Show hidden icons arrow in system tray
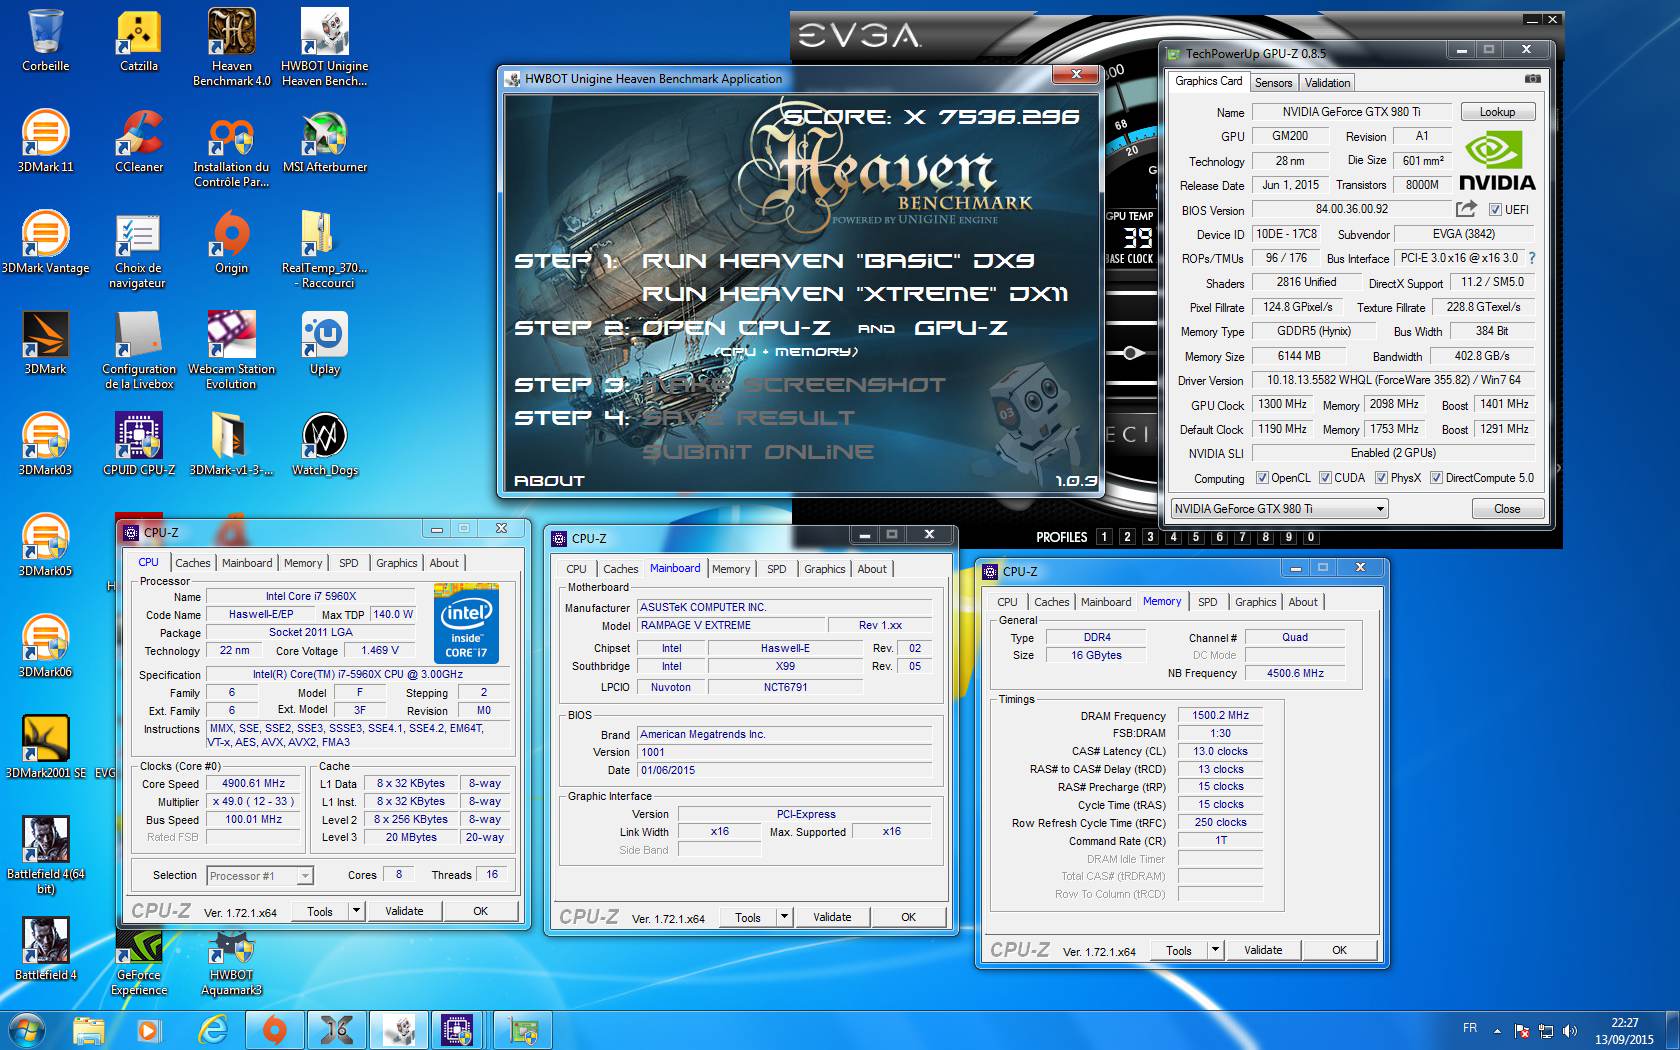This screenshot has height=1050, width=1680. 1497,1030
